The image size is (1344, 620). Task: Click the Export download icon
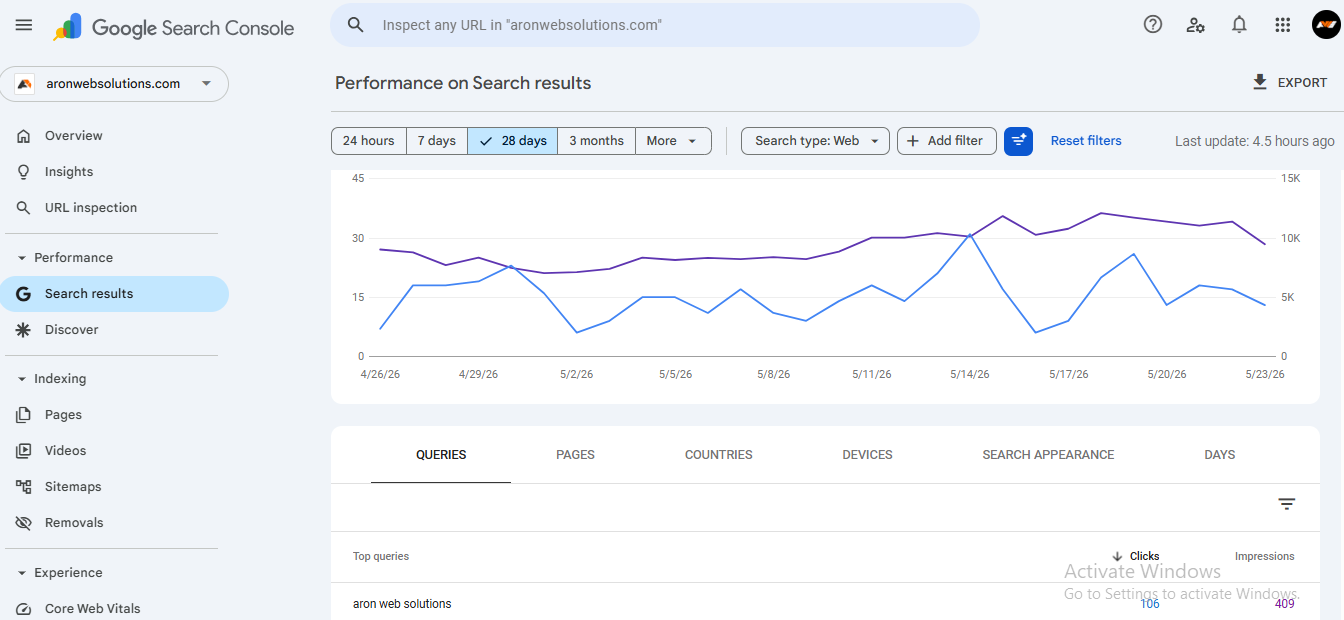pos(1260,82)
